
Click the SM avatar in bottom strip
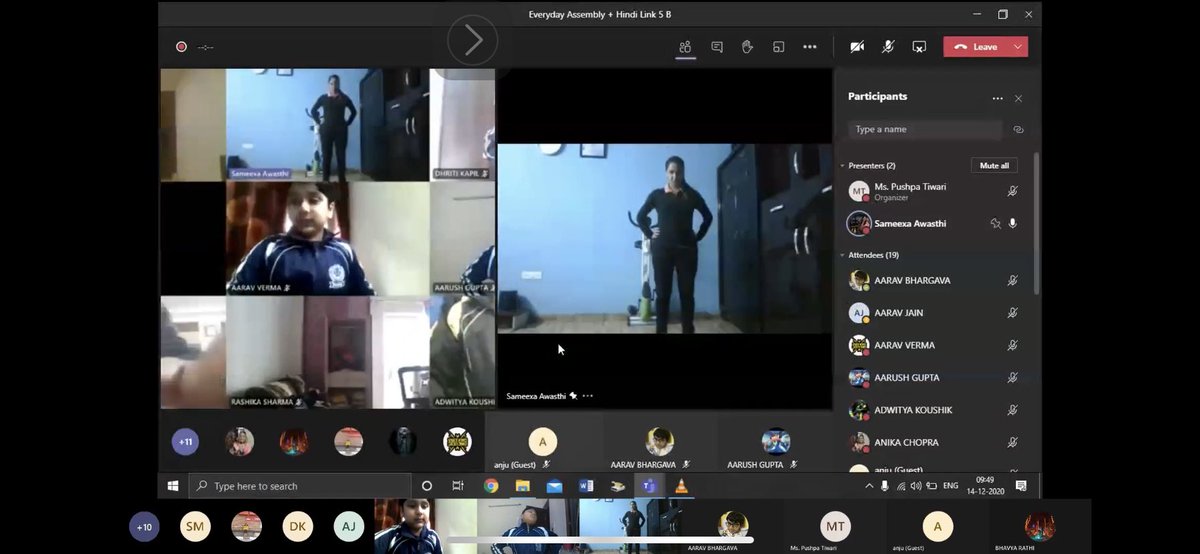[195, 527]
